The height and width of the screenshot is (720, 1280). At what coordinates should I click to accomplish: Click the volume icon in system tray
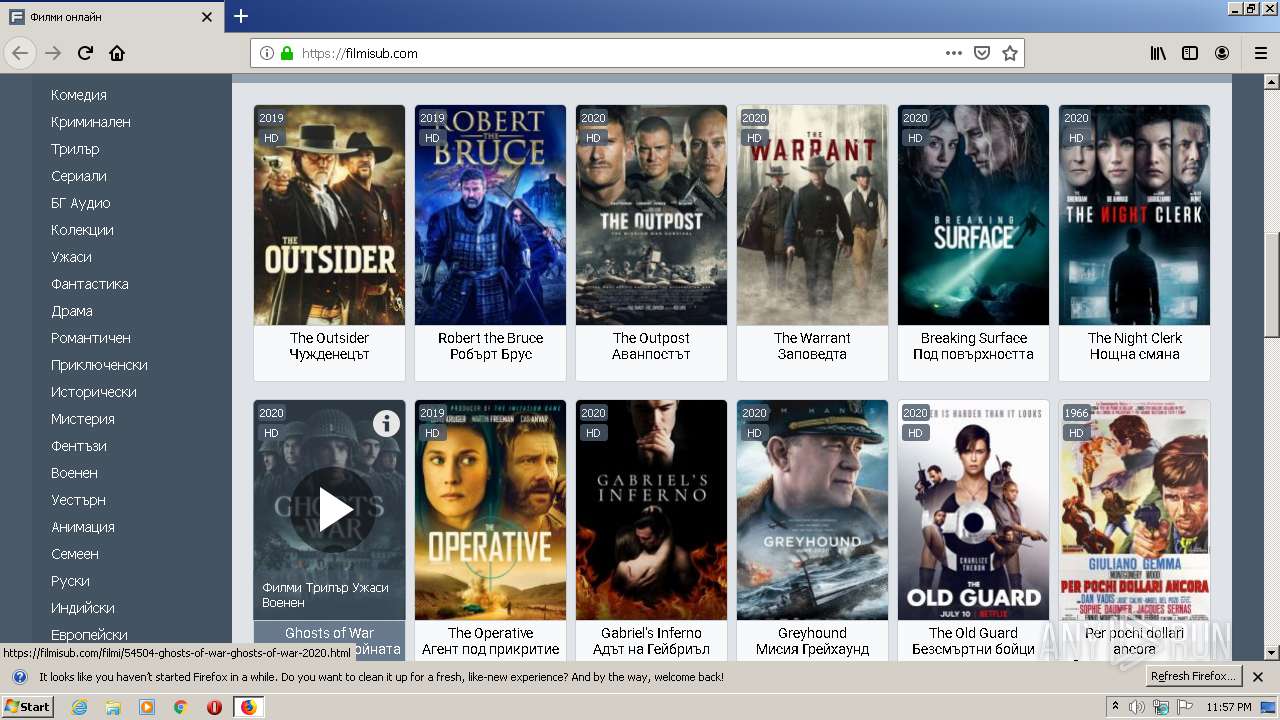tap(1137, 707)
